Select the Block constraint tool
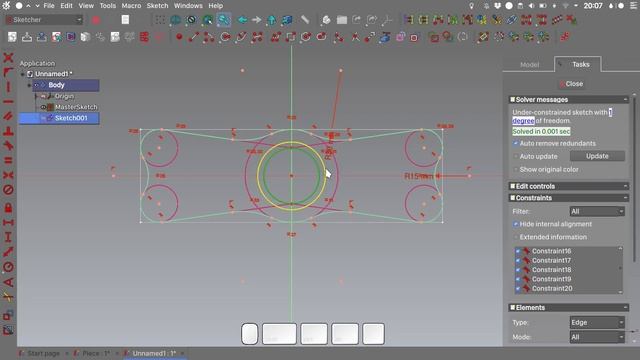The height and width of the screenshot is (360, 640). click(x=8, y=189)
